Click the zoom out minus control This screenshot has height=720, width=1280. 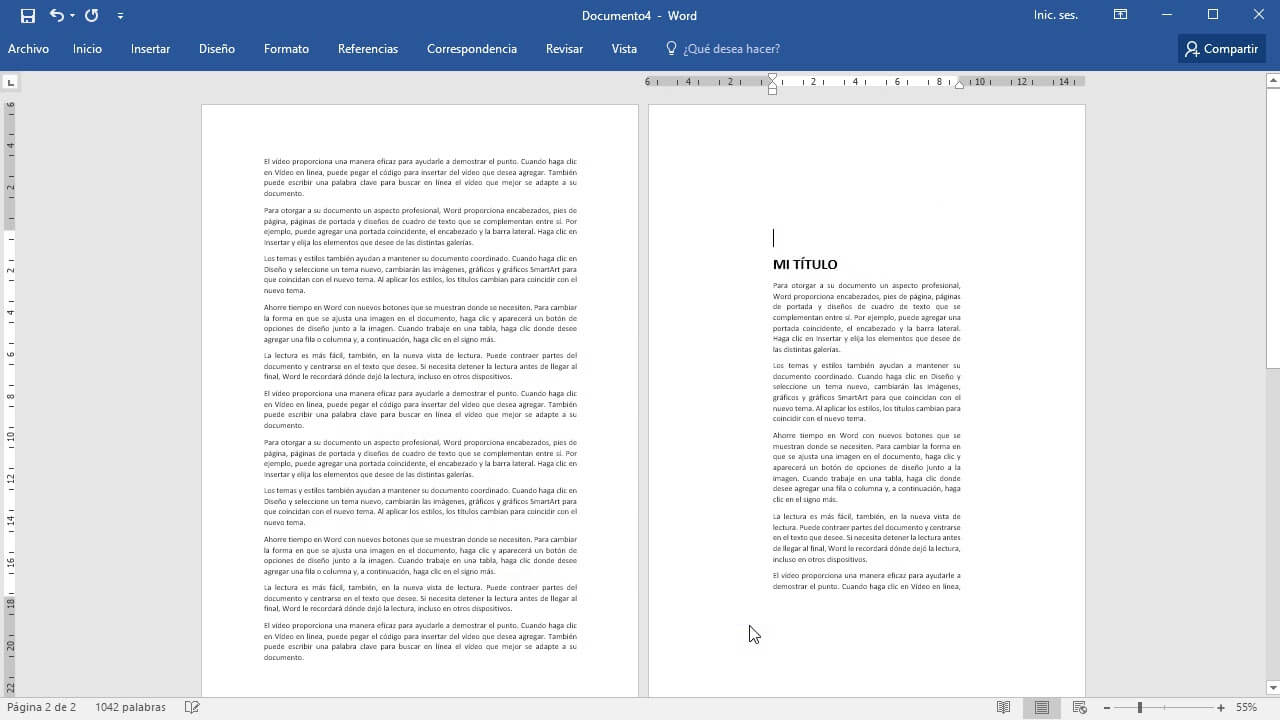tap(1108, 707)
